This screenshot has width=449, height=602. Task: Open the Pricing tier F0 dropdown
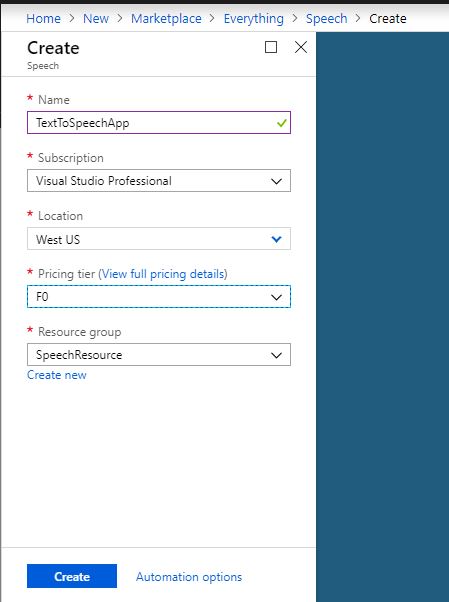159,296
